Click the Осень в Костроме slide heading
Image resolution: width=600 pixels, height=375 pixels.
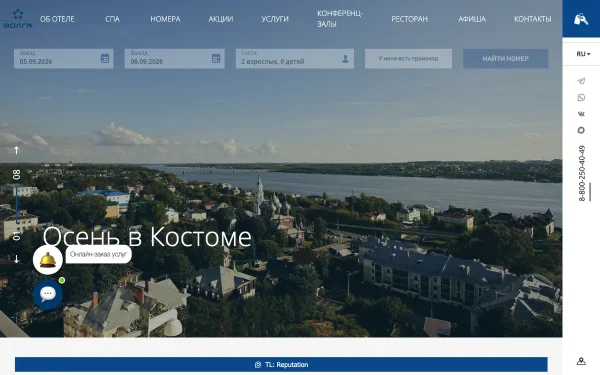147,237
